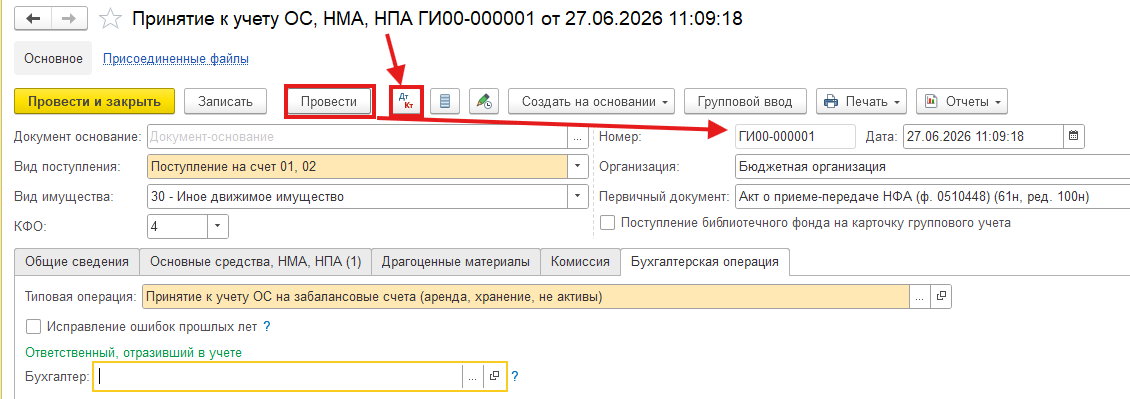Open the edit history pencil icon
The width and height of the screenshot is (1130, 399).
pyautogui.click(x=484, y=102)
